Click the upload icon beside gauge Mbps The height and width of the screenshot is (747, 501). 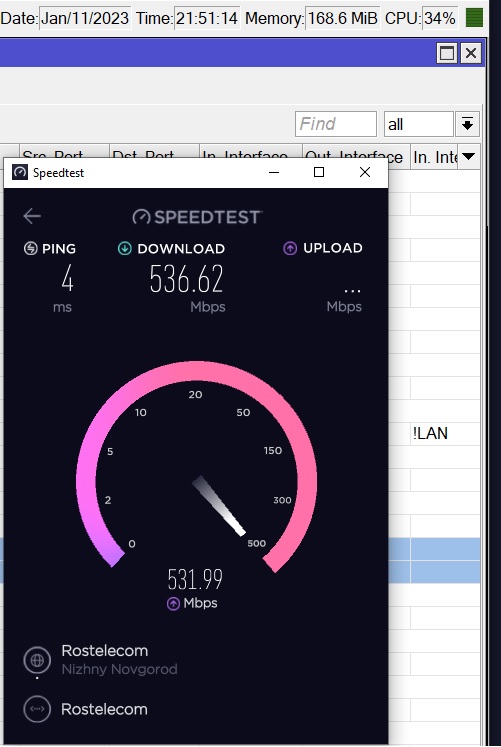[173, 604]
